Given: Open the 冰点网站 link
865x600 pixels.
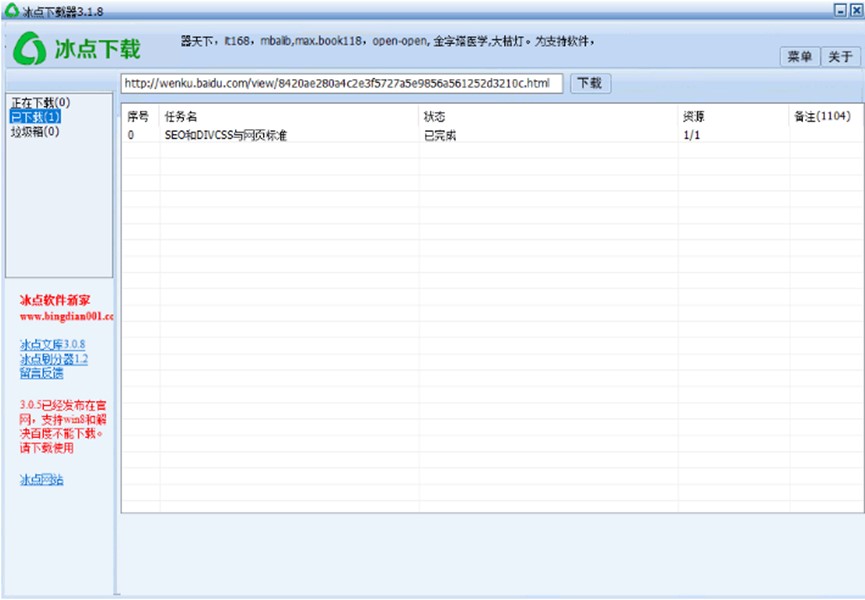Looking at the screenshot, I should click(41, 480).
